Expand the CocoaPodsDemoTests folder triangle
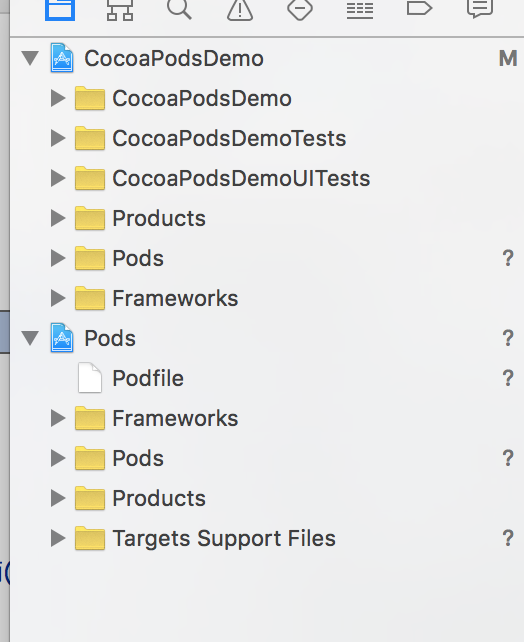 [58, 138]
